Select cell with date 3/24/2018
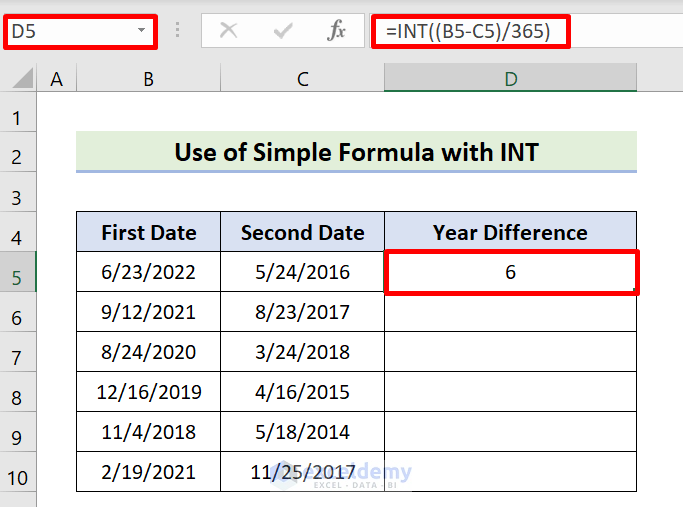This screenshot has height=507, width=683. (302, 352)
